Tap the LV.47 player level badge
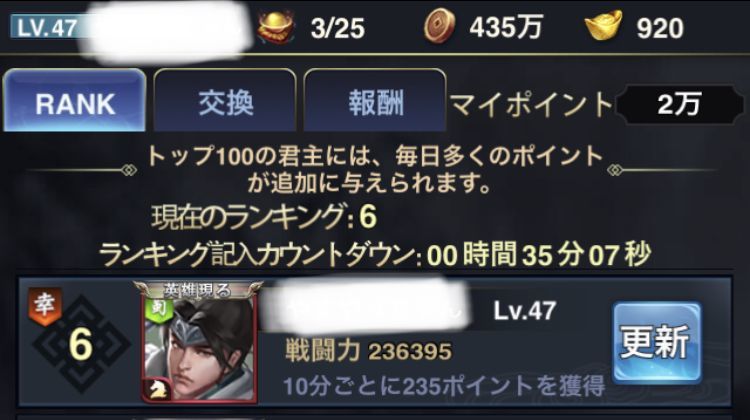 coord(46,27)
